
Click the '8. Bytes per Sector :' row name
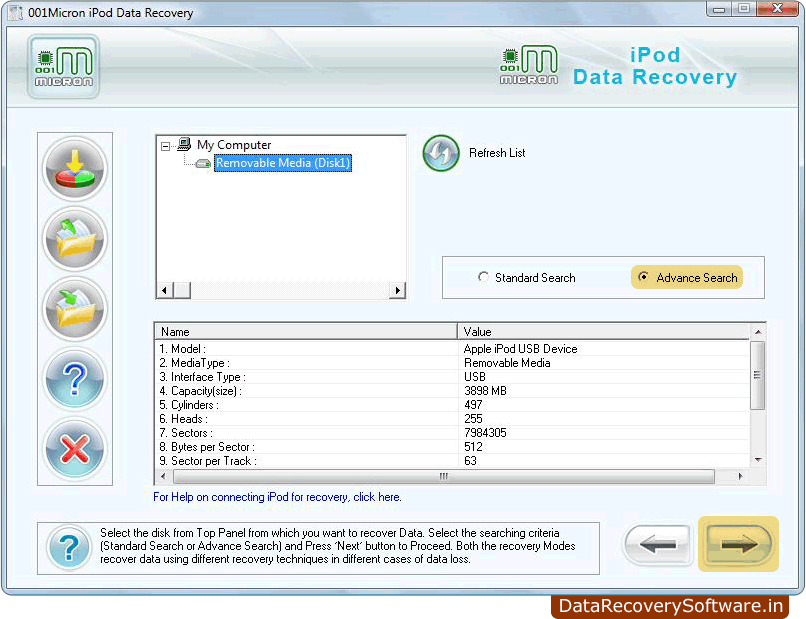click(207, 447)
